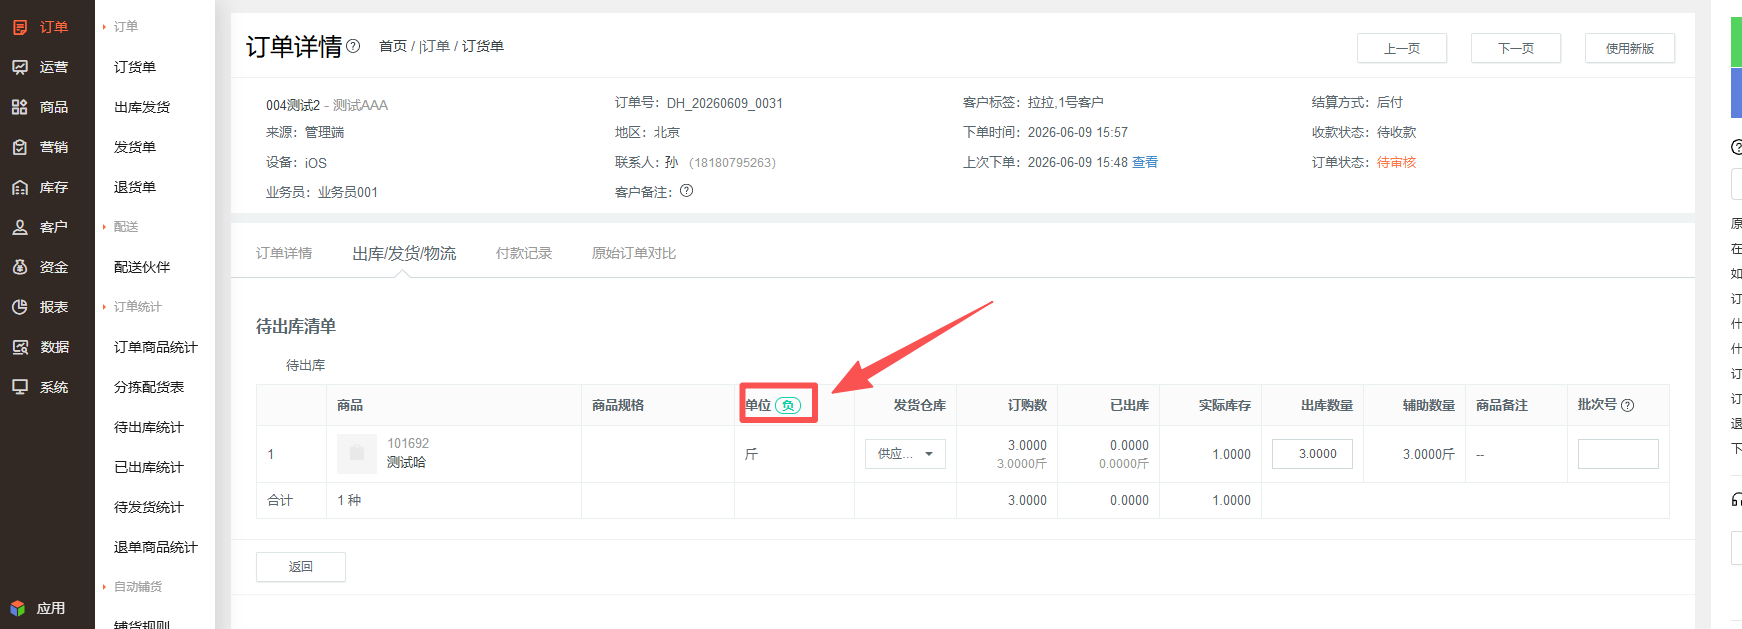This screenshot has width=1742, height=629.
Task: Open 分拣配货表 in the submenu
Action: pyautogui.click(x=149, y=387)
